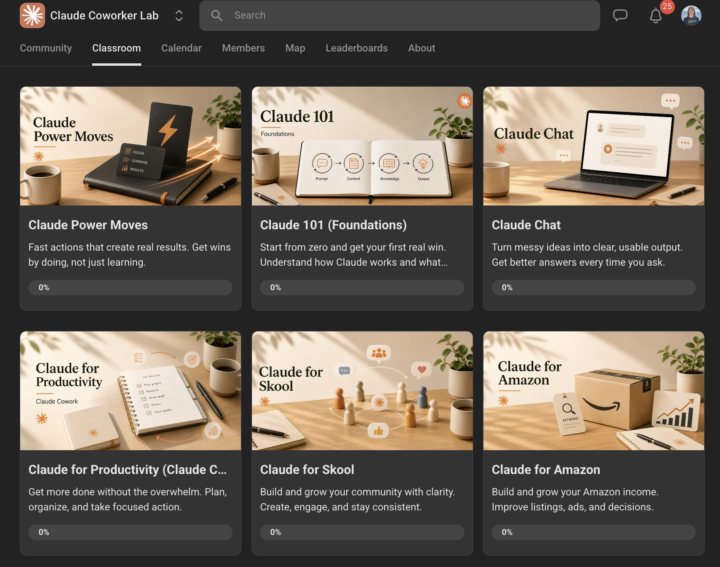
Task: Go to the Members tab
Action: point(243,48)
